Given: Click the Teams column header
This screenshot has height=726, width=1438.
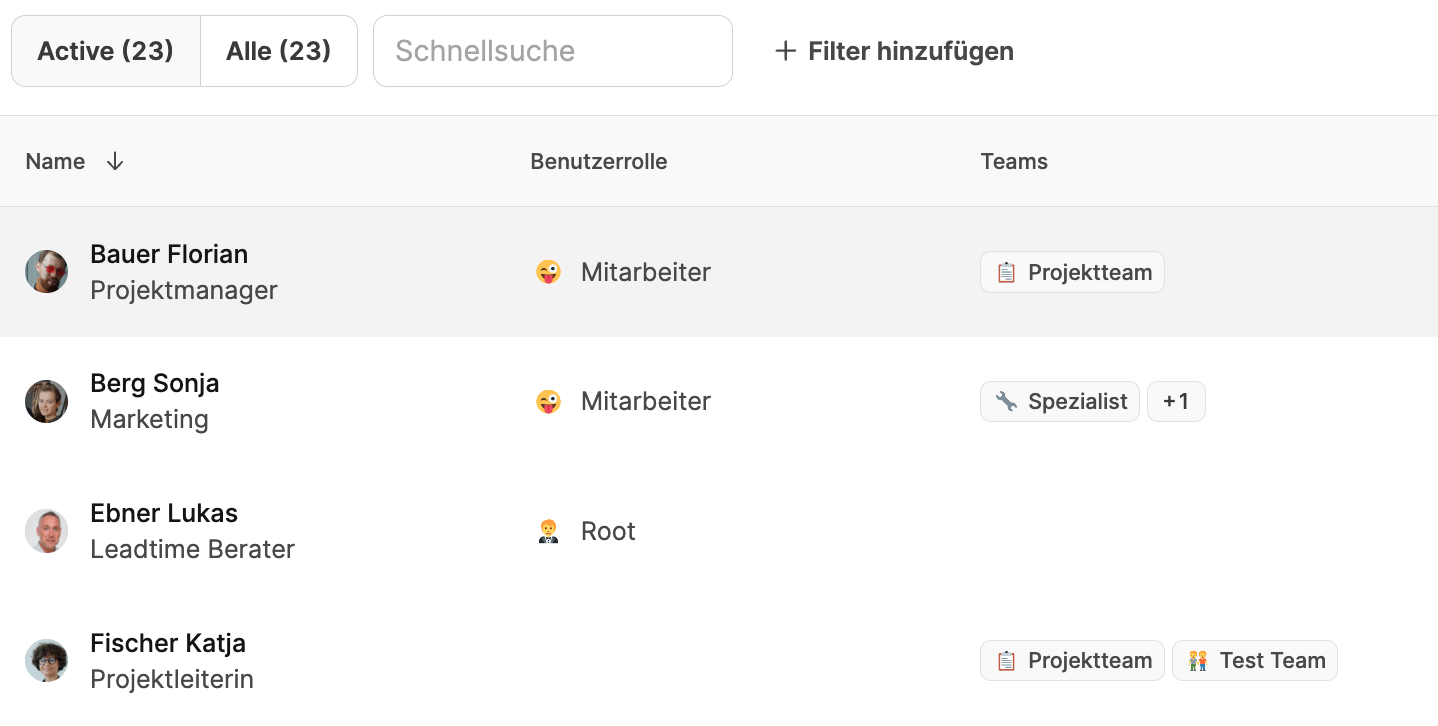Looking at the screenshot, I should (1014, 162).
